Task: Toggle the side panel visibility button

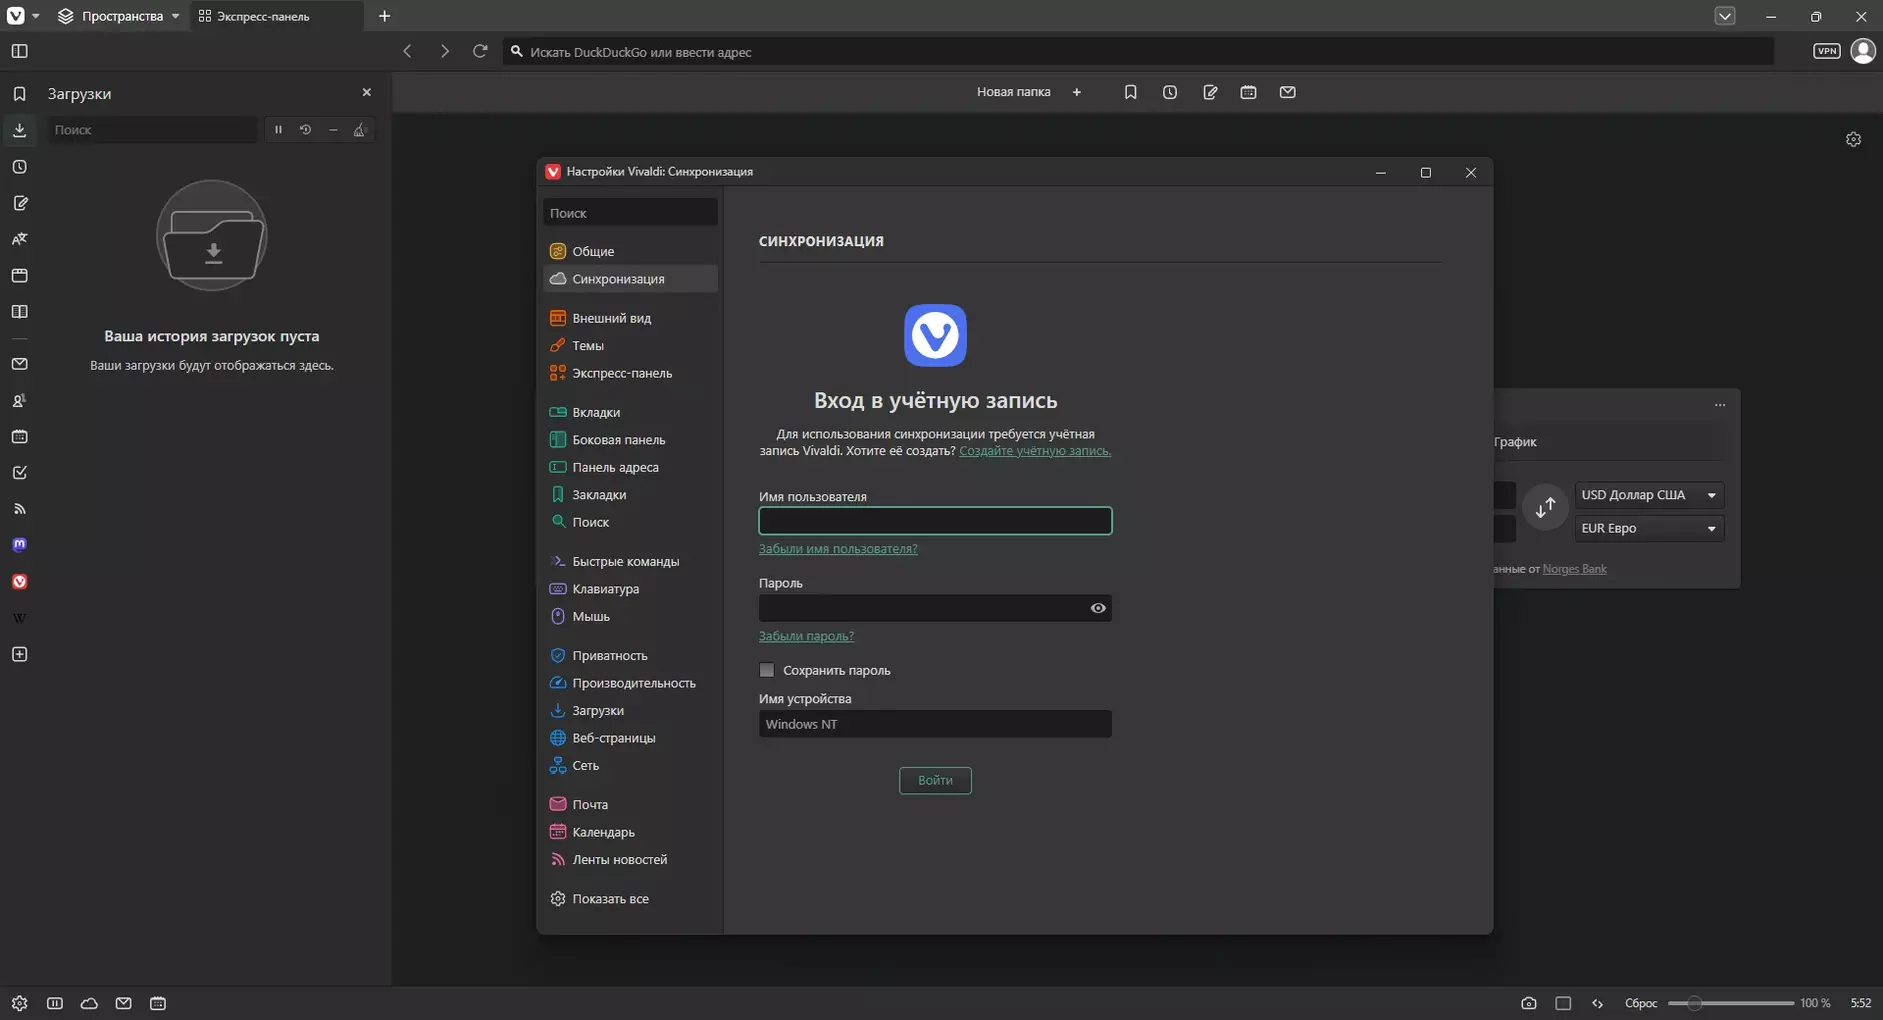Action: pos(19,51)
